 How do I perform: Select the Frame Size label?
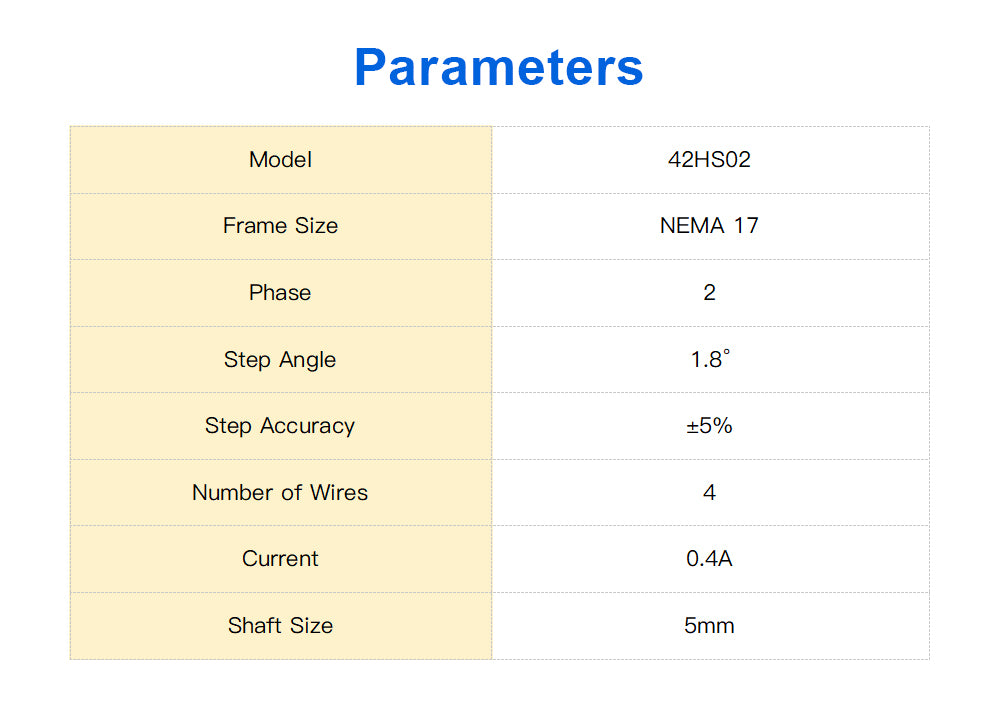(280, 226)
